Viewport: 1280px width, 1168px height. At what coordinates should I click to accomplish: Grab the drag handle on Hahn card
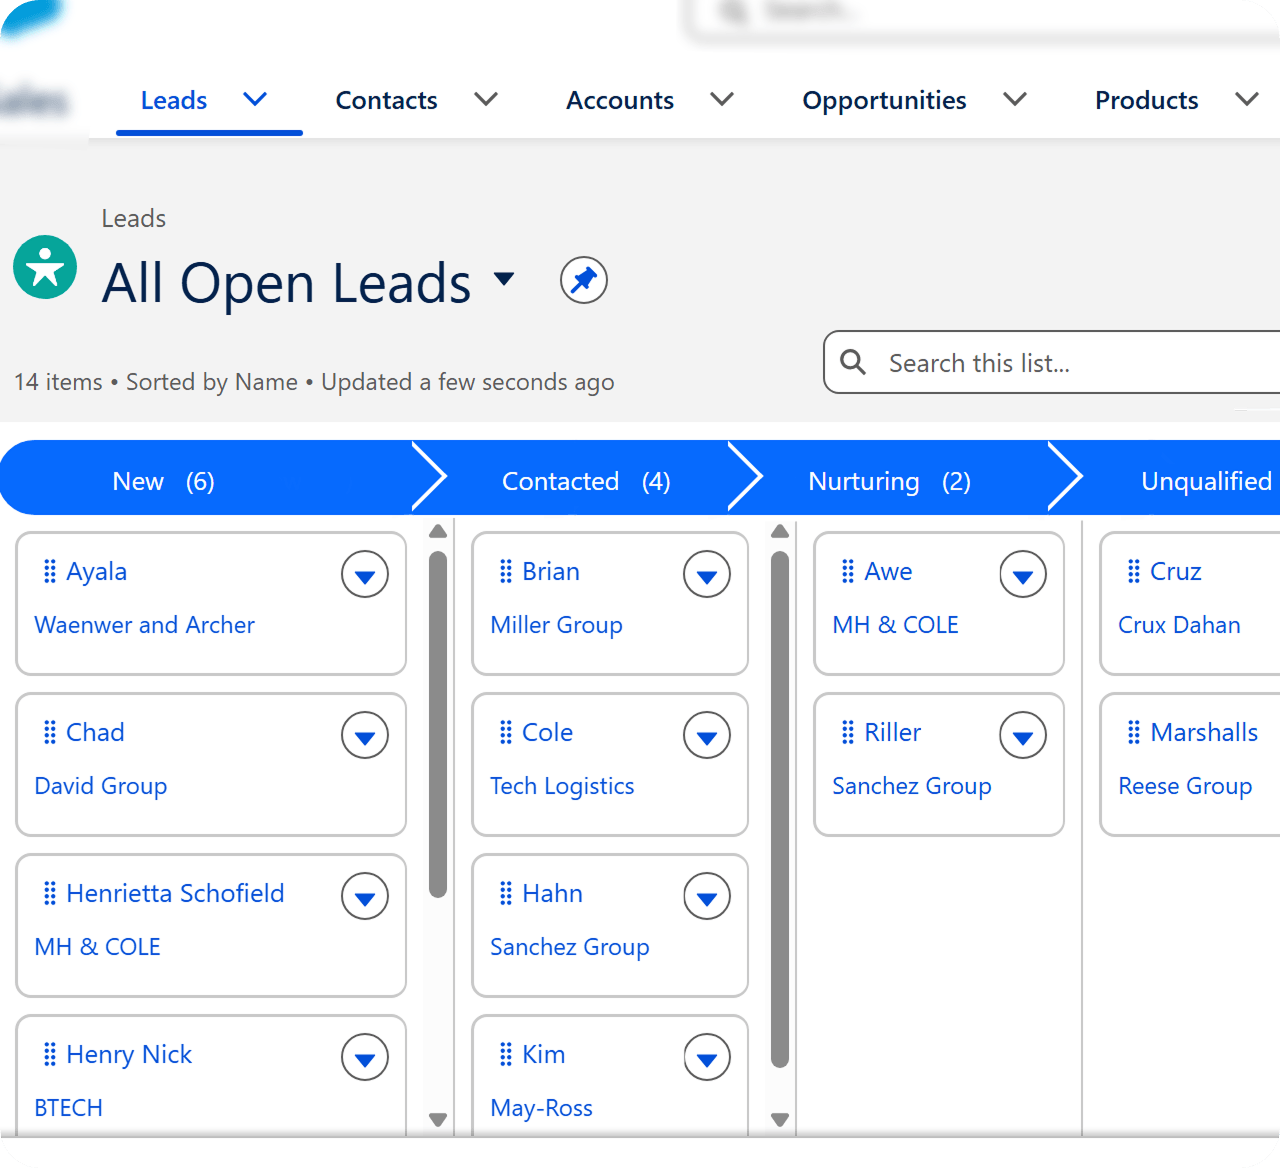click(x=505, y=893)
